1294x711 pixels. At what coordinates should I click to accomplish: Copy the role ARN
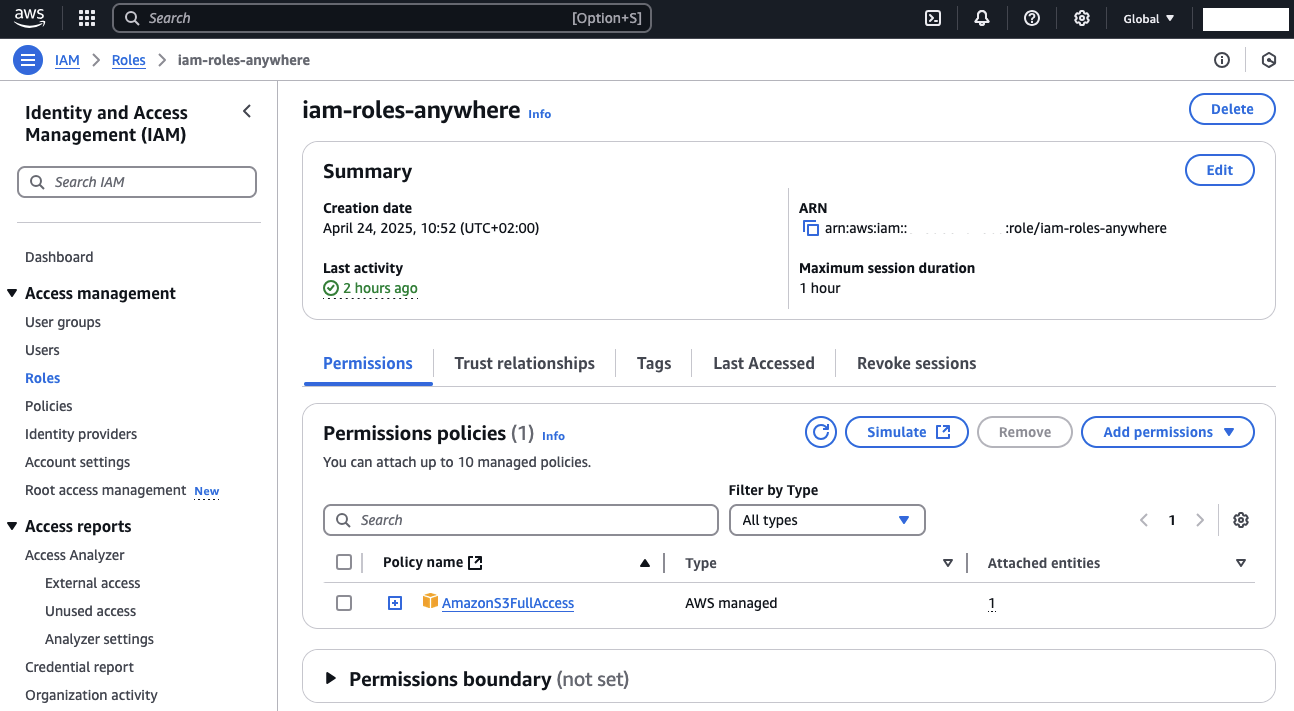tap(811, 229)
